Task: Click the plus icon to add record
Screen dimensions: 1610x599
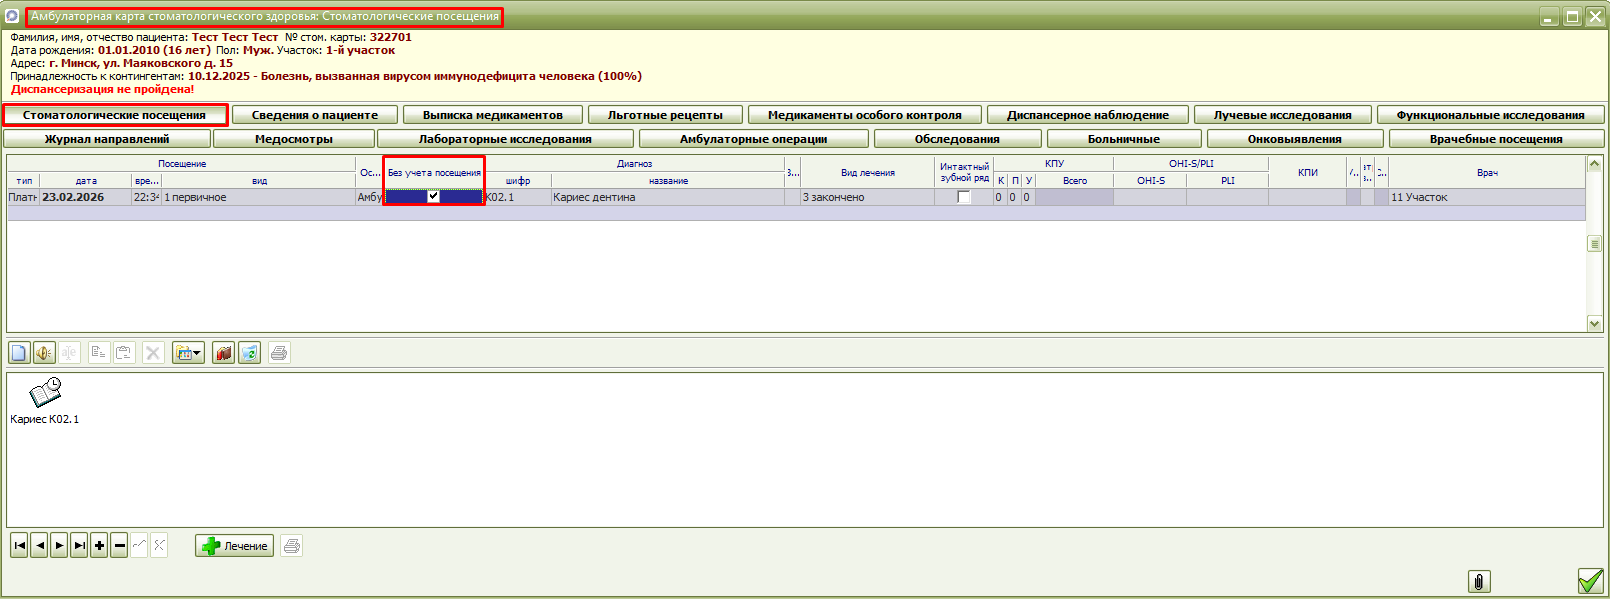Action: 99,546
